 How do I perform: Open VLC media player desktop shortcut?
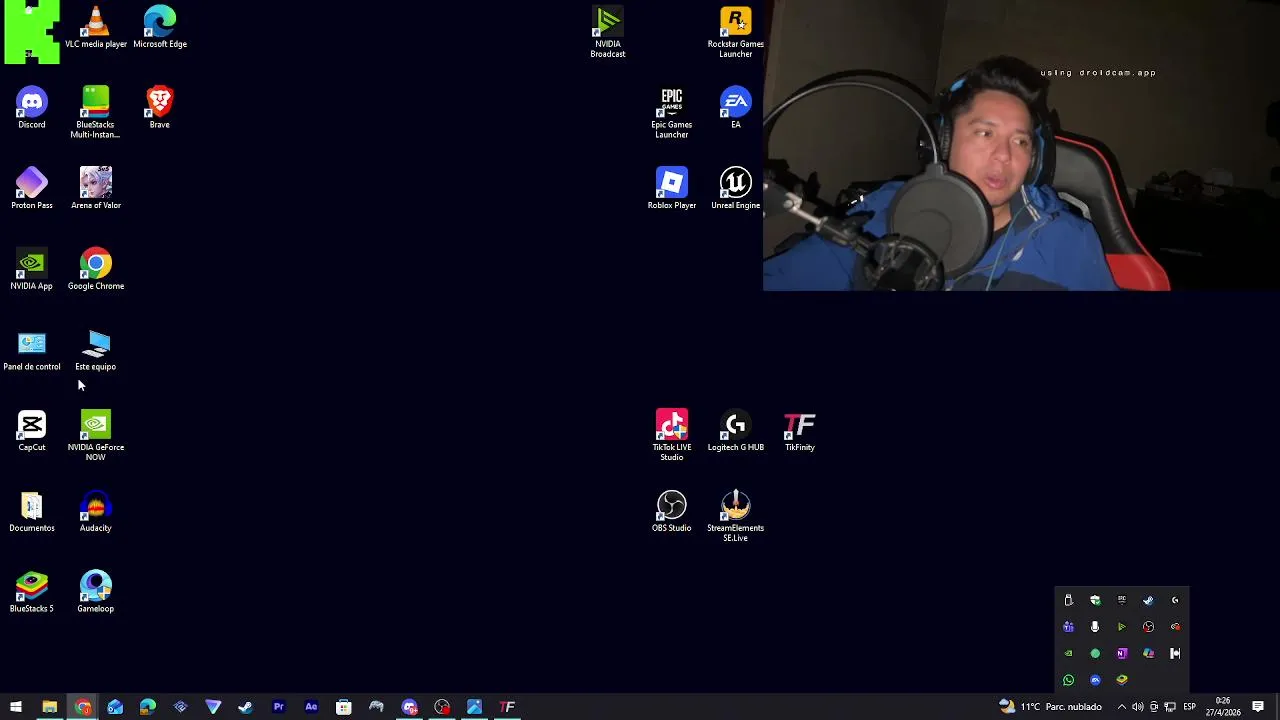tap(96, 27)
